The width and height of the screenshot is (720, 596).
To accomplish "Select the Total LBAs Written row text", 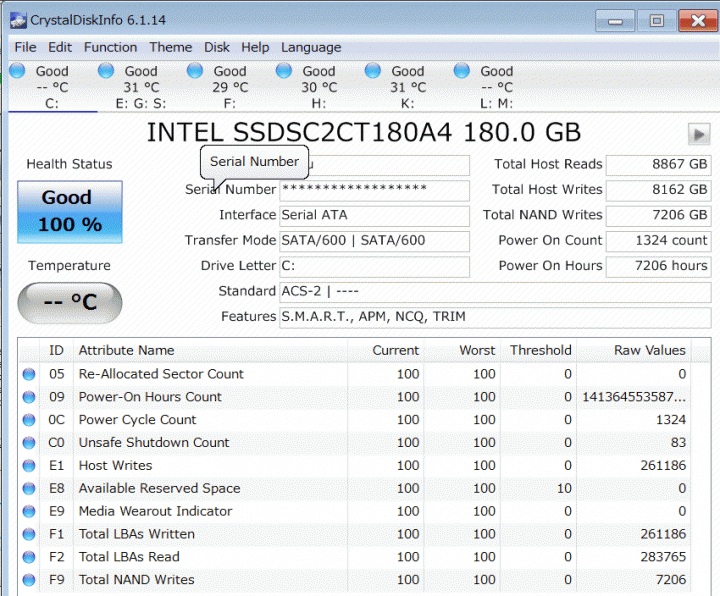I will [x=136, y=534].
